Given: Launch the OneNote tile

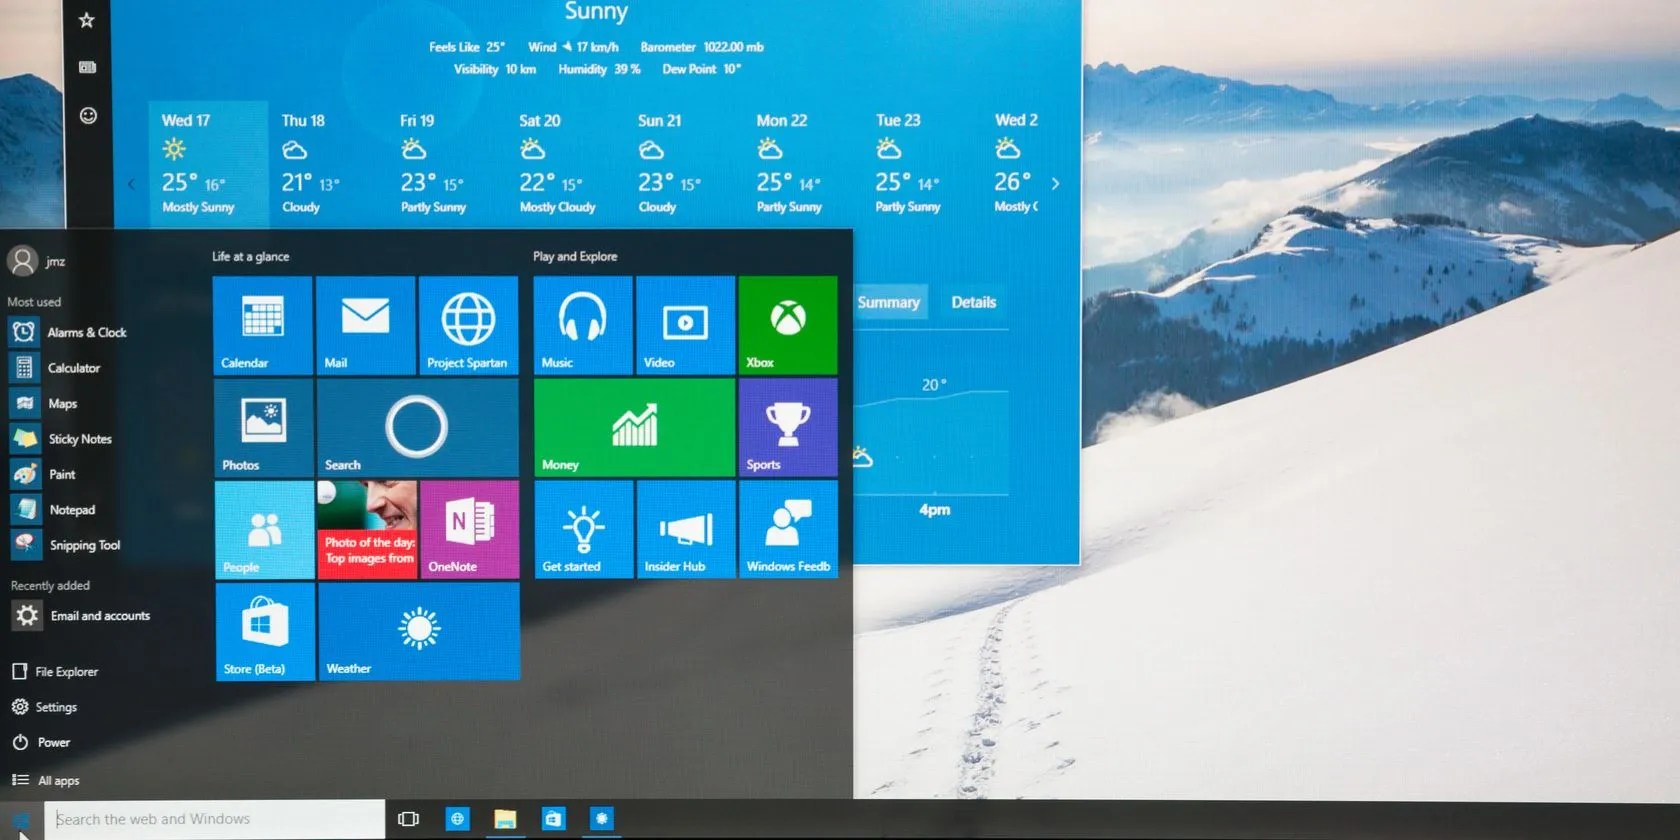Looking at the screenshot, I should click(x=470, y=530).
